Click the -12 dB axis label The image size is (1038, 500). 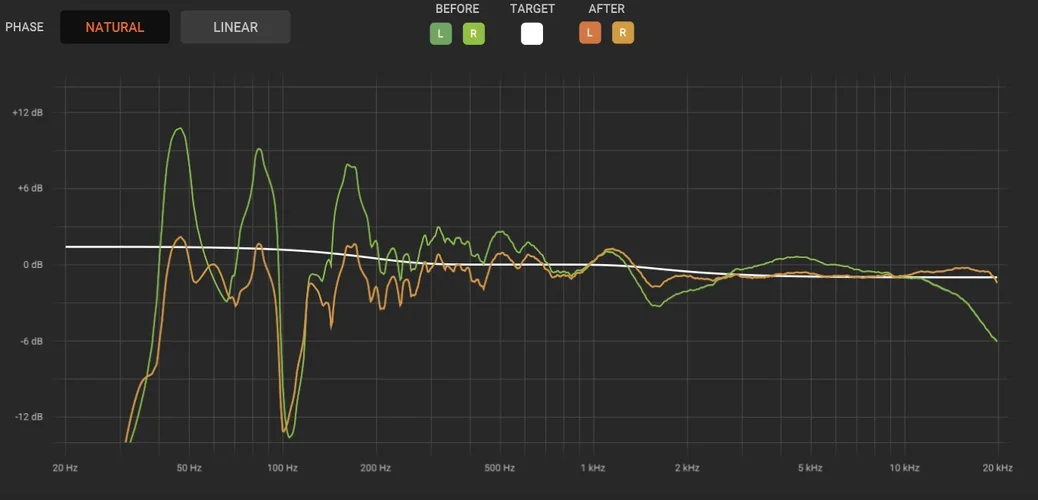click(x=28, y=417)
